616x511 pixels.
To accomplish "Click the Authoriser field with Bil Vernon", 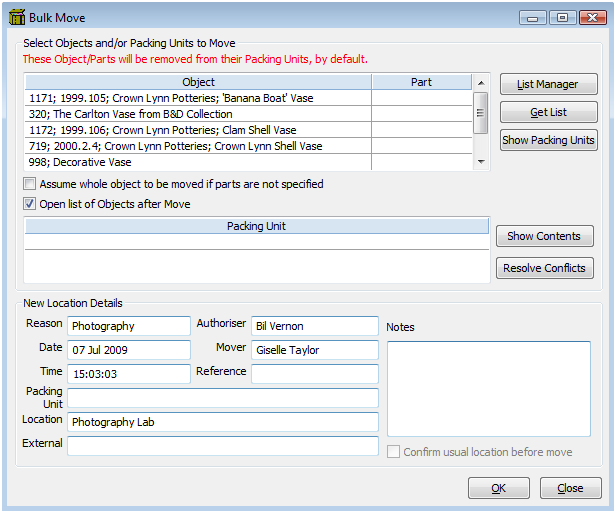I will [315, 326].
